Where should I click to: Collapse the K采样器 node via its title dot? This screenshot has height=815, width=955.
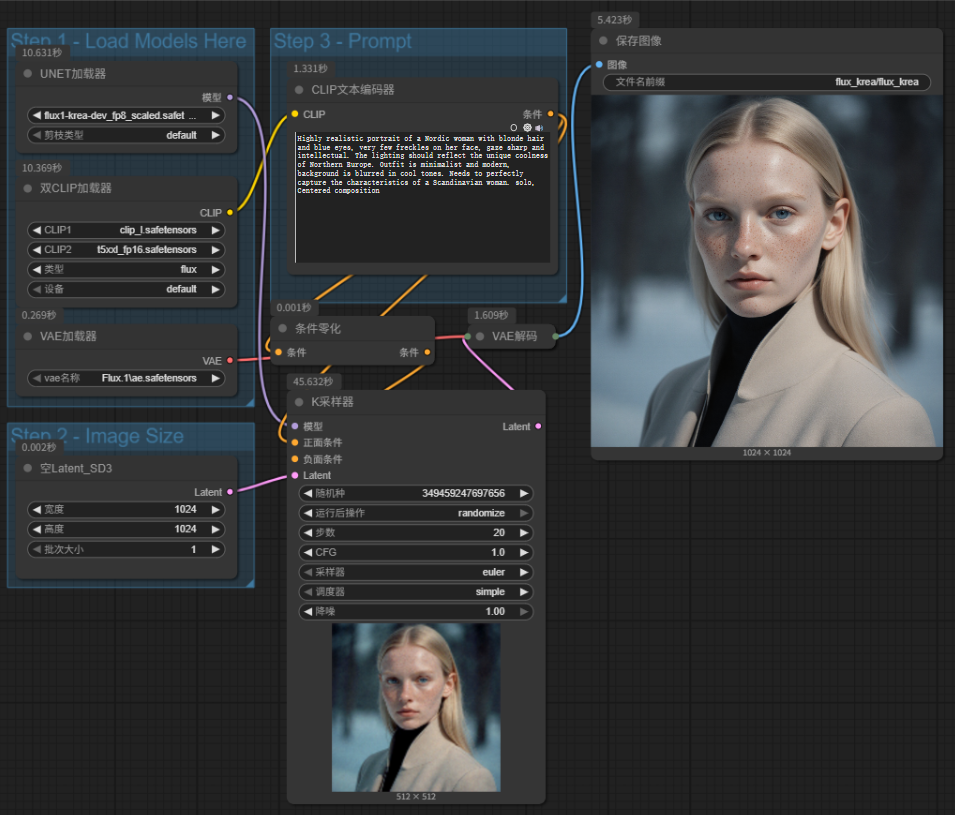click(x=298, y=402)
